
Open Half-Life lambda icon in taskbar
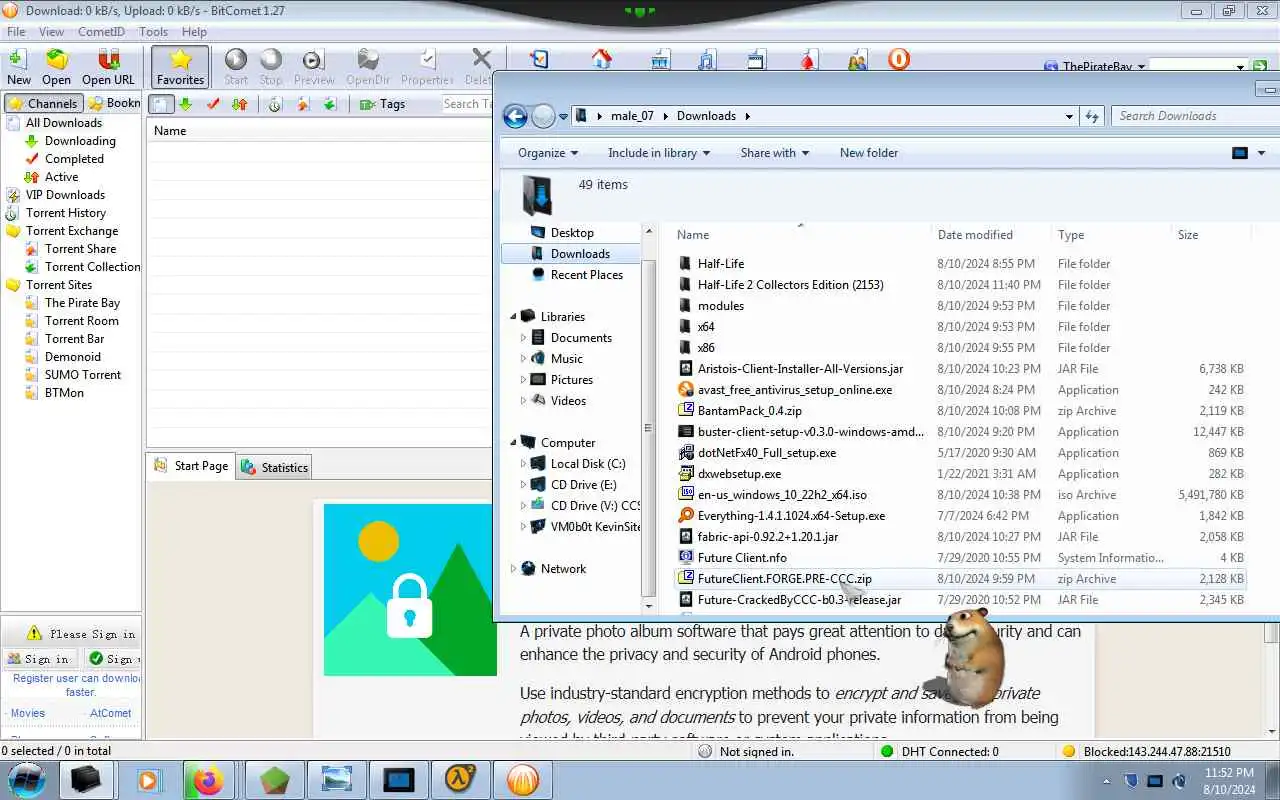[x=459, y=779]
